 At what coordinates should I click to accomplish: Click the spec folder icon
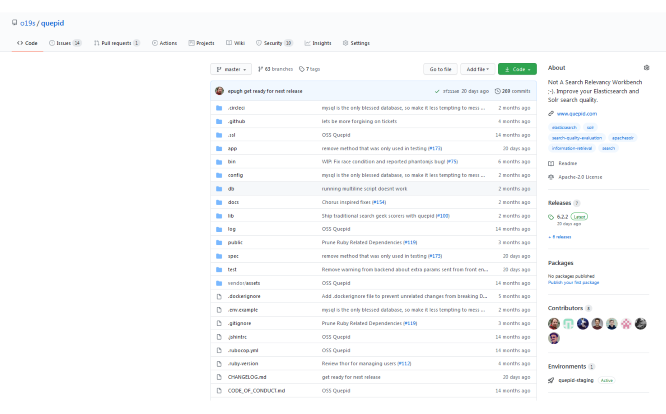click(219, 256)
